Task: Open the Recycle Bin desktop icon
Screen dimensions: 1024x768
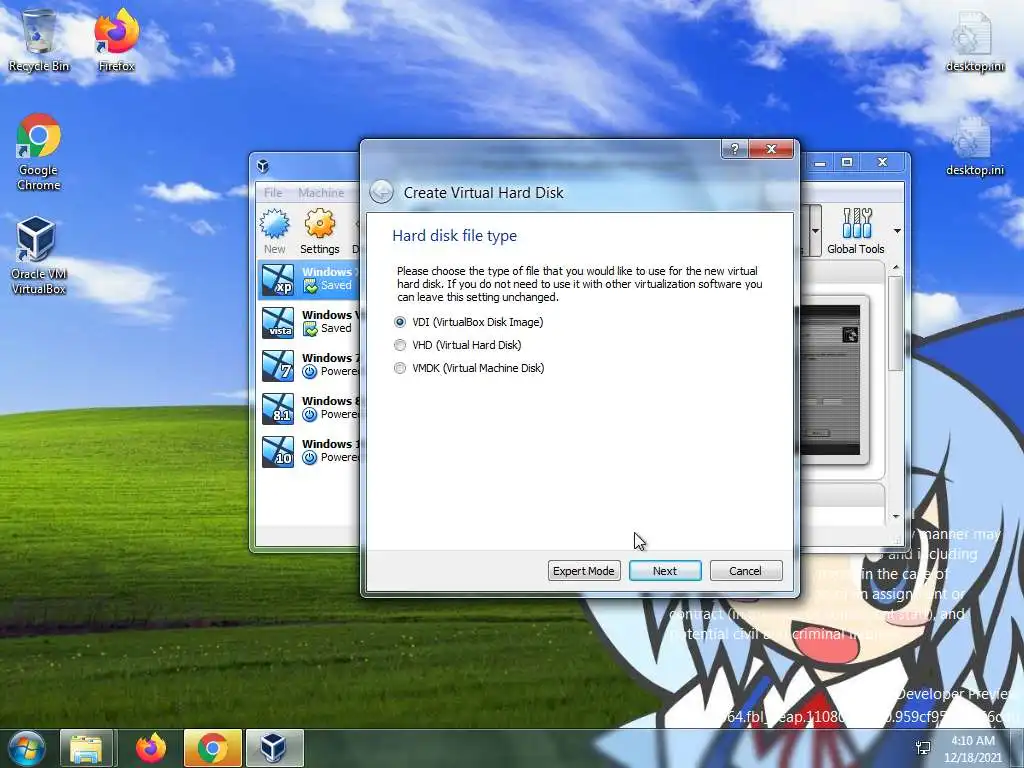Action: coord(39,40)
